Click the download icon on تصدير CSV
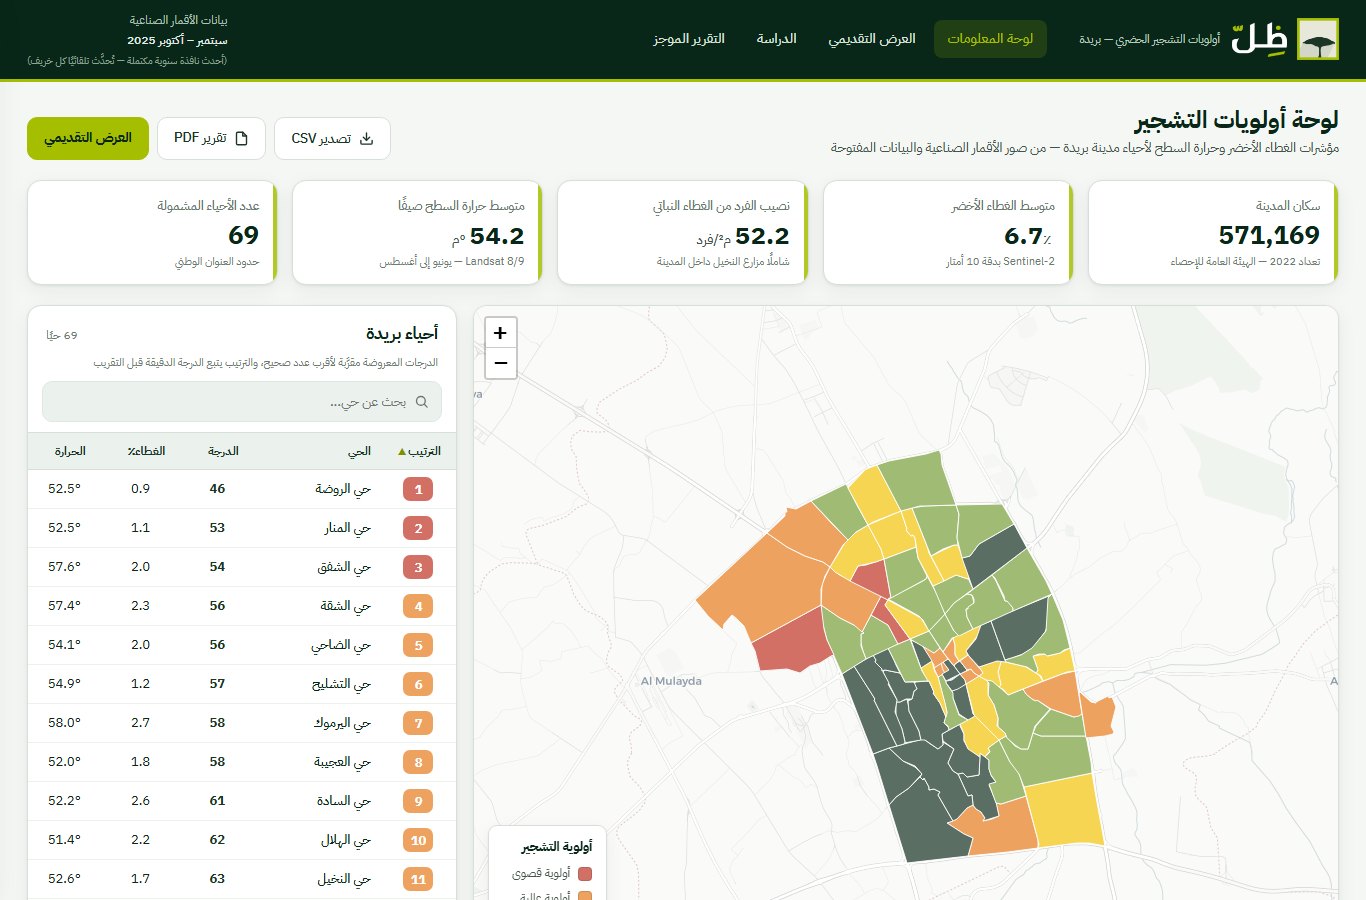Screen dimensions: 1366x900 [x=366, y=138]
